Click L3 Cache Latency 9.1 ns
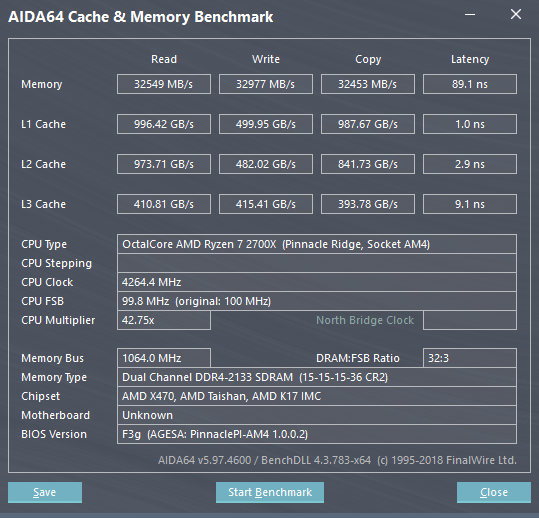Screen dimensions: 539x518 tap(470, 204)
